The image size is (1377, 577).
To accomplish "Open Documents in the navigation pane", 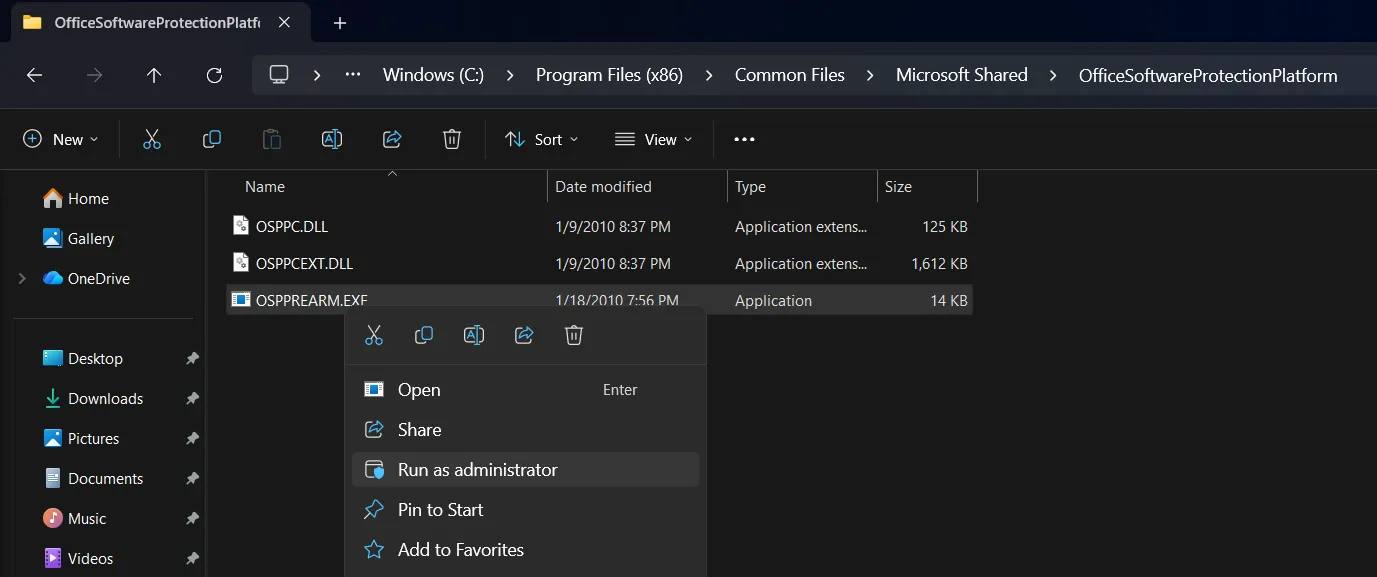I will coord(92,479).
